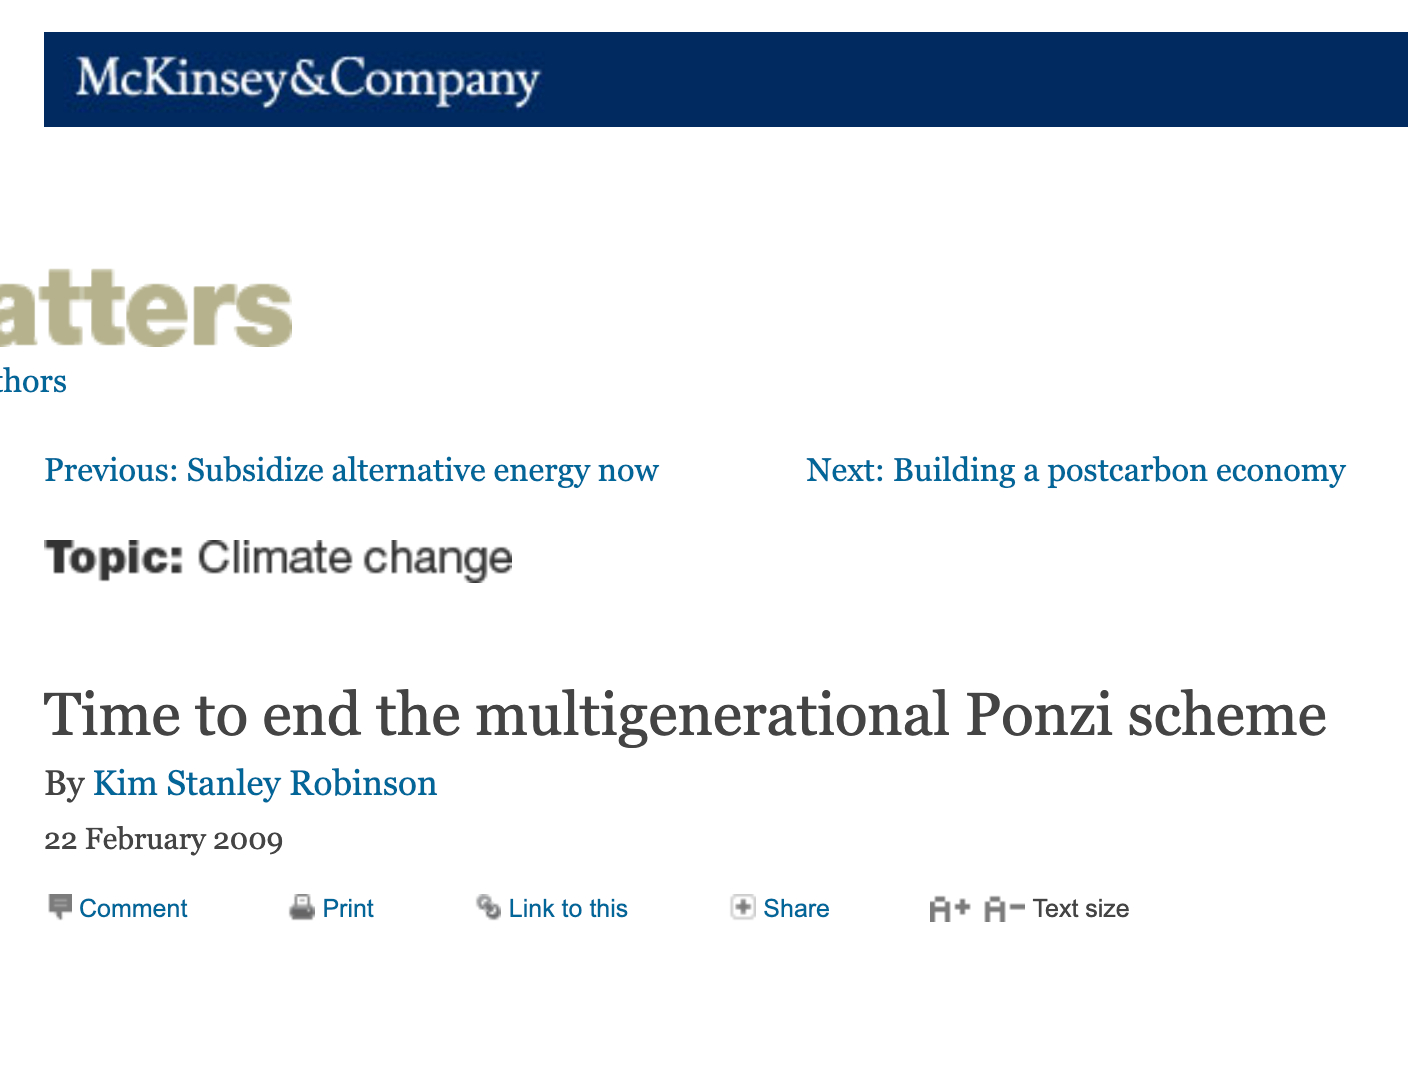Open the Comment text link
Viewport: 1408px width, 1066px height.
[133, 908]
